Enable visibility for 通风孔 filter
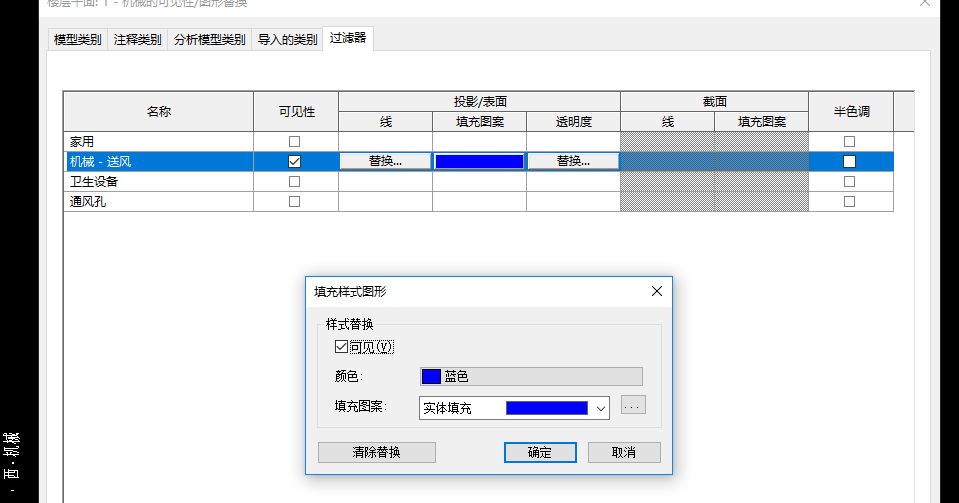The image size is (959, 503). [294, 201]
